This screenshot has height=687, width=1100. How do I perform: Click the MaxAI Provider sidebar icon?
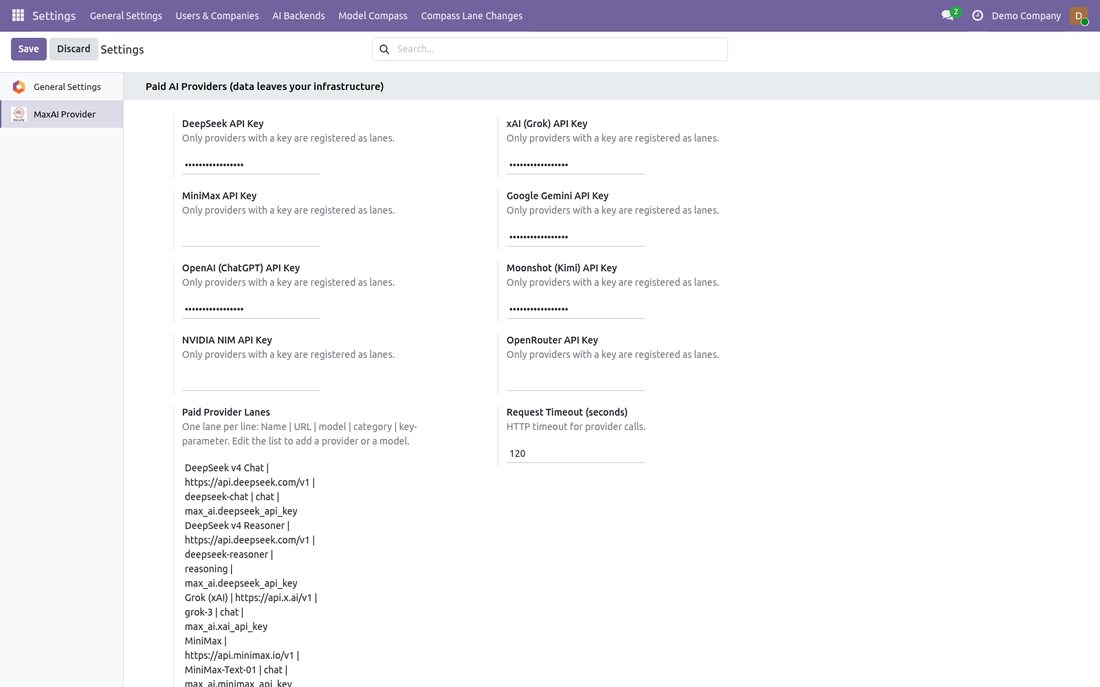[x=19, y=114]
